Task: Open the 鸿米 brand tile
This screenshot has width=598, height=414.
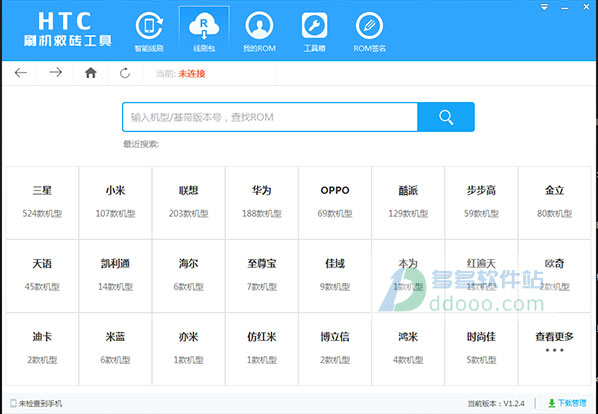Action: tap(408, 349)
